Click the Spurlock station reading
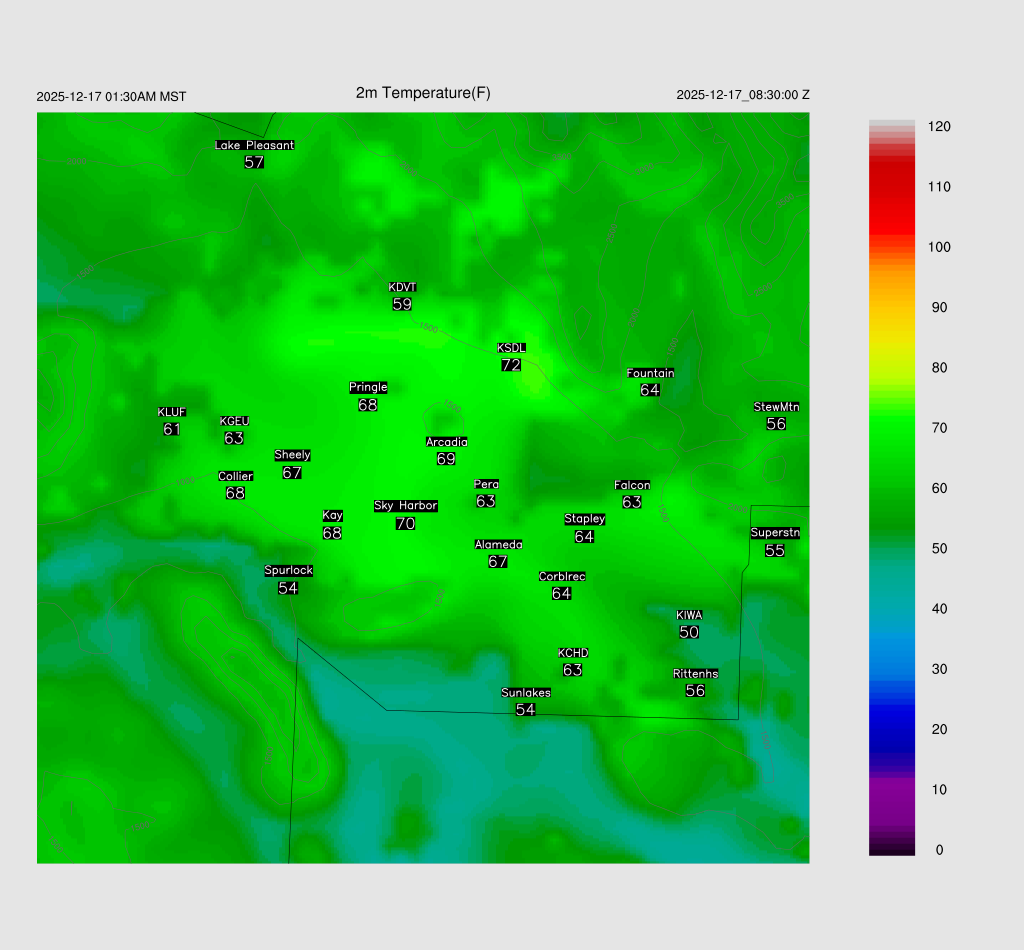The width and height of the screenshot is (1024, 950). [x=288, y=588]
